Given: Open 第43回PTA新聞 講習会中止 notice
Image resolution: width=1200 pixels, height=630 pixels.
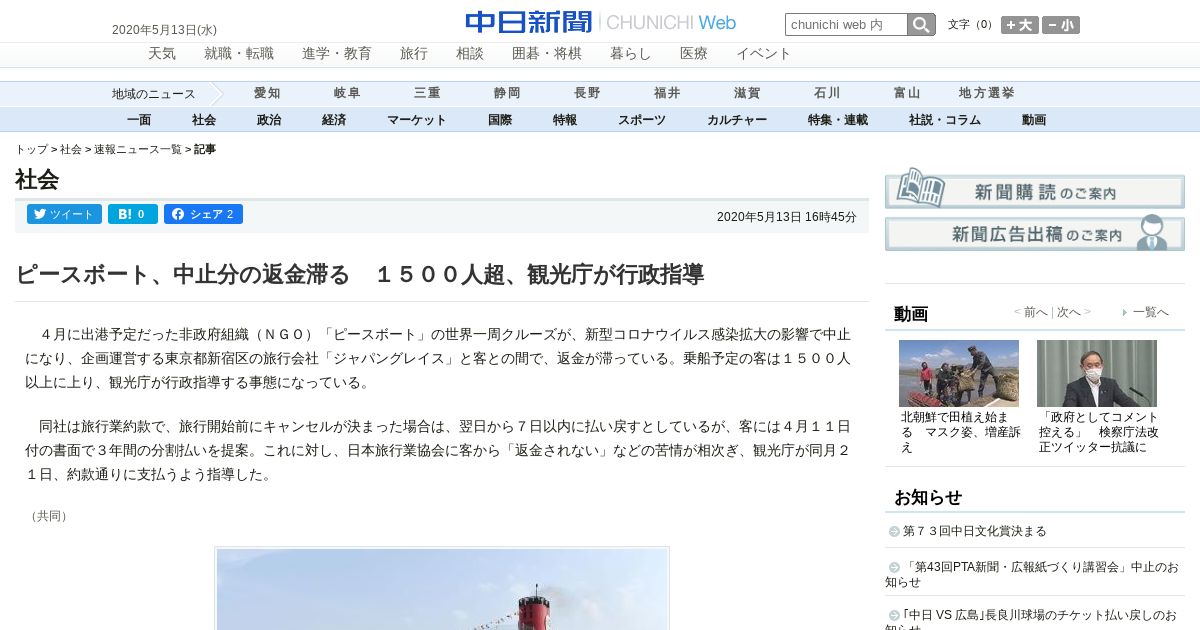Looking at the screenshot, I should click(x=1032, y=574).
